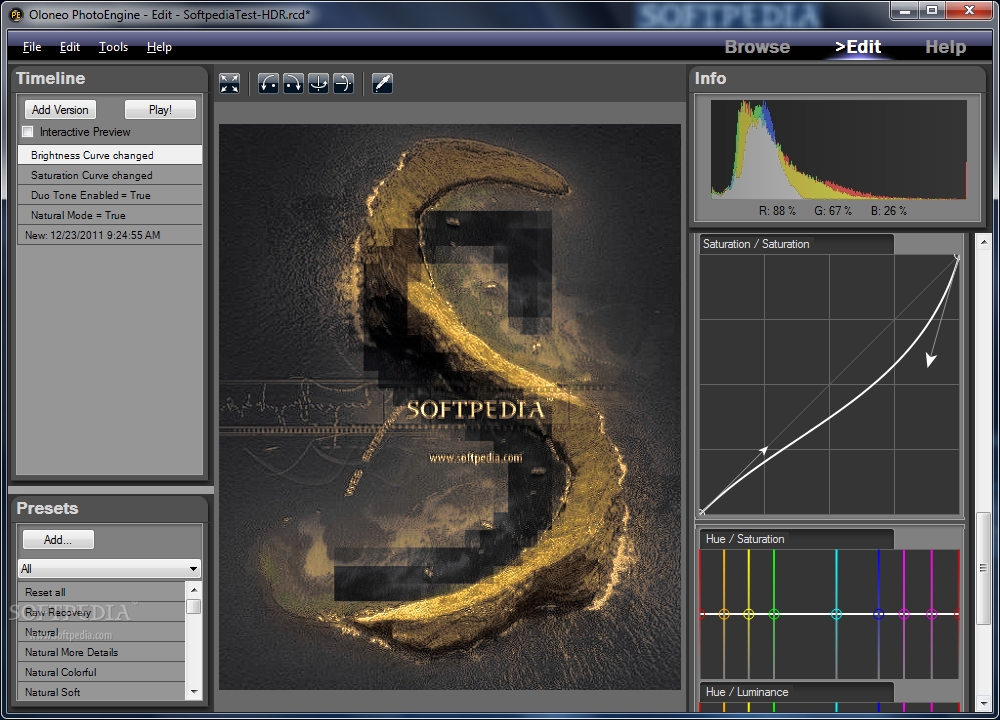The height and width of the screenshot is (720, 1000).
Task: Open the File menu
Action: (x=32, y=47)
